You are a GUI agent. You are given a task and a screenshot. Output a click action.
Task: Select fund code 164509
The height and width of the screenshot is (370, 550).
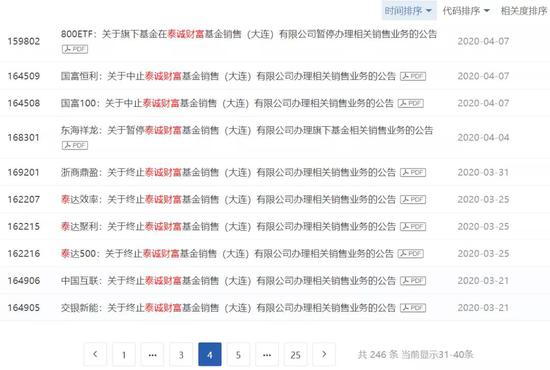pos(24,76)
